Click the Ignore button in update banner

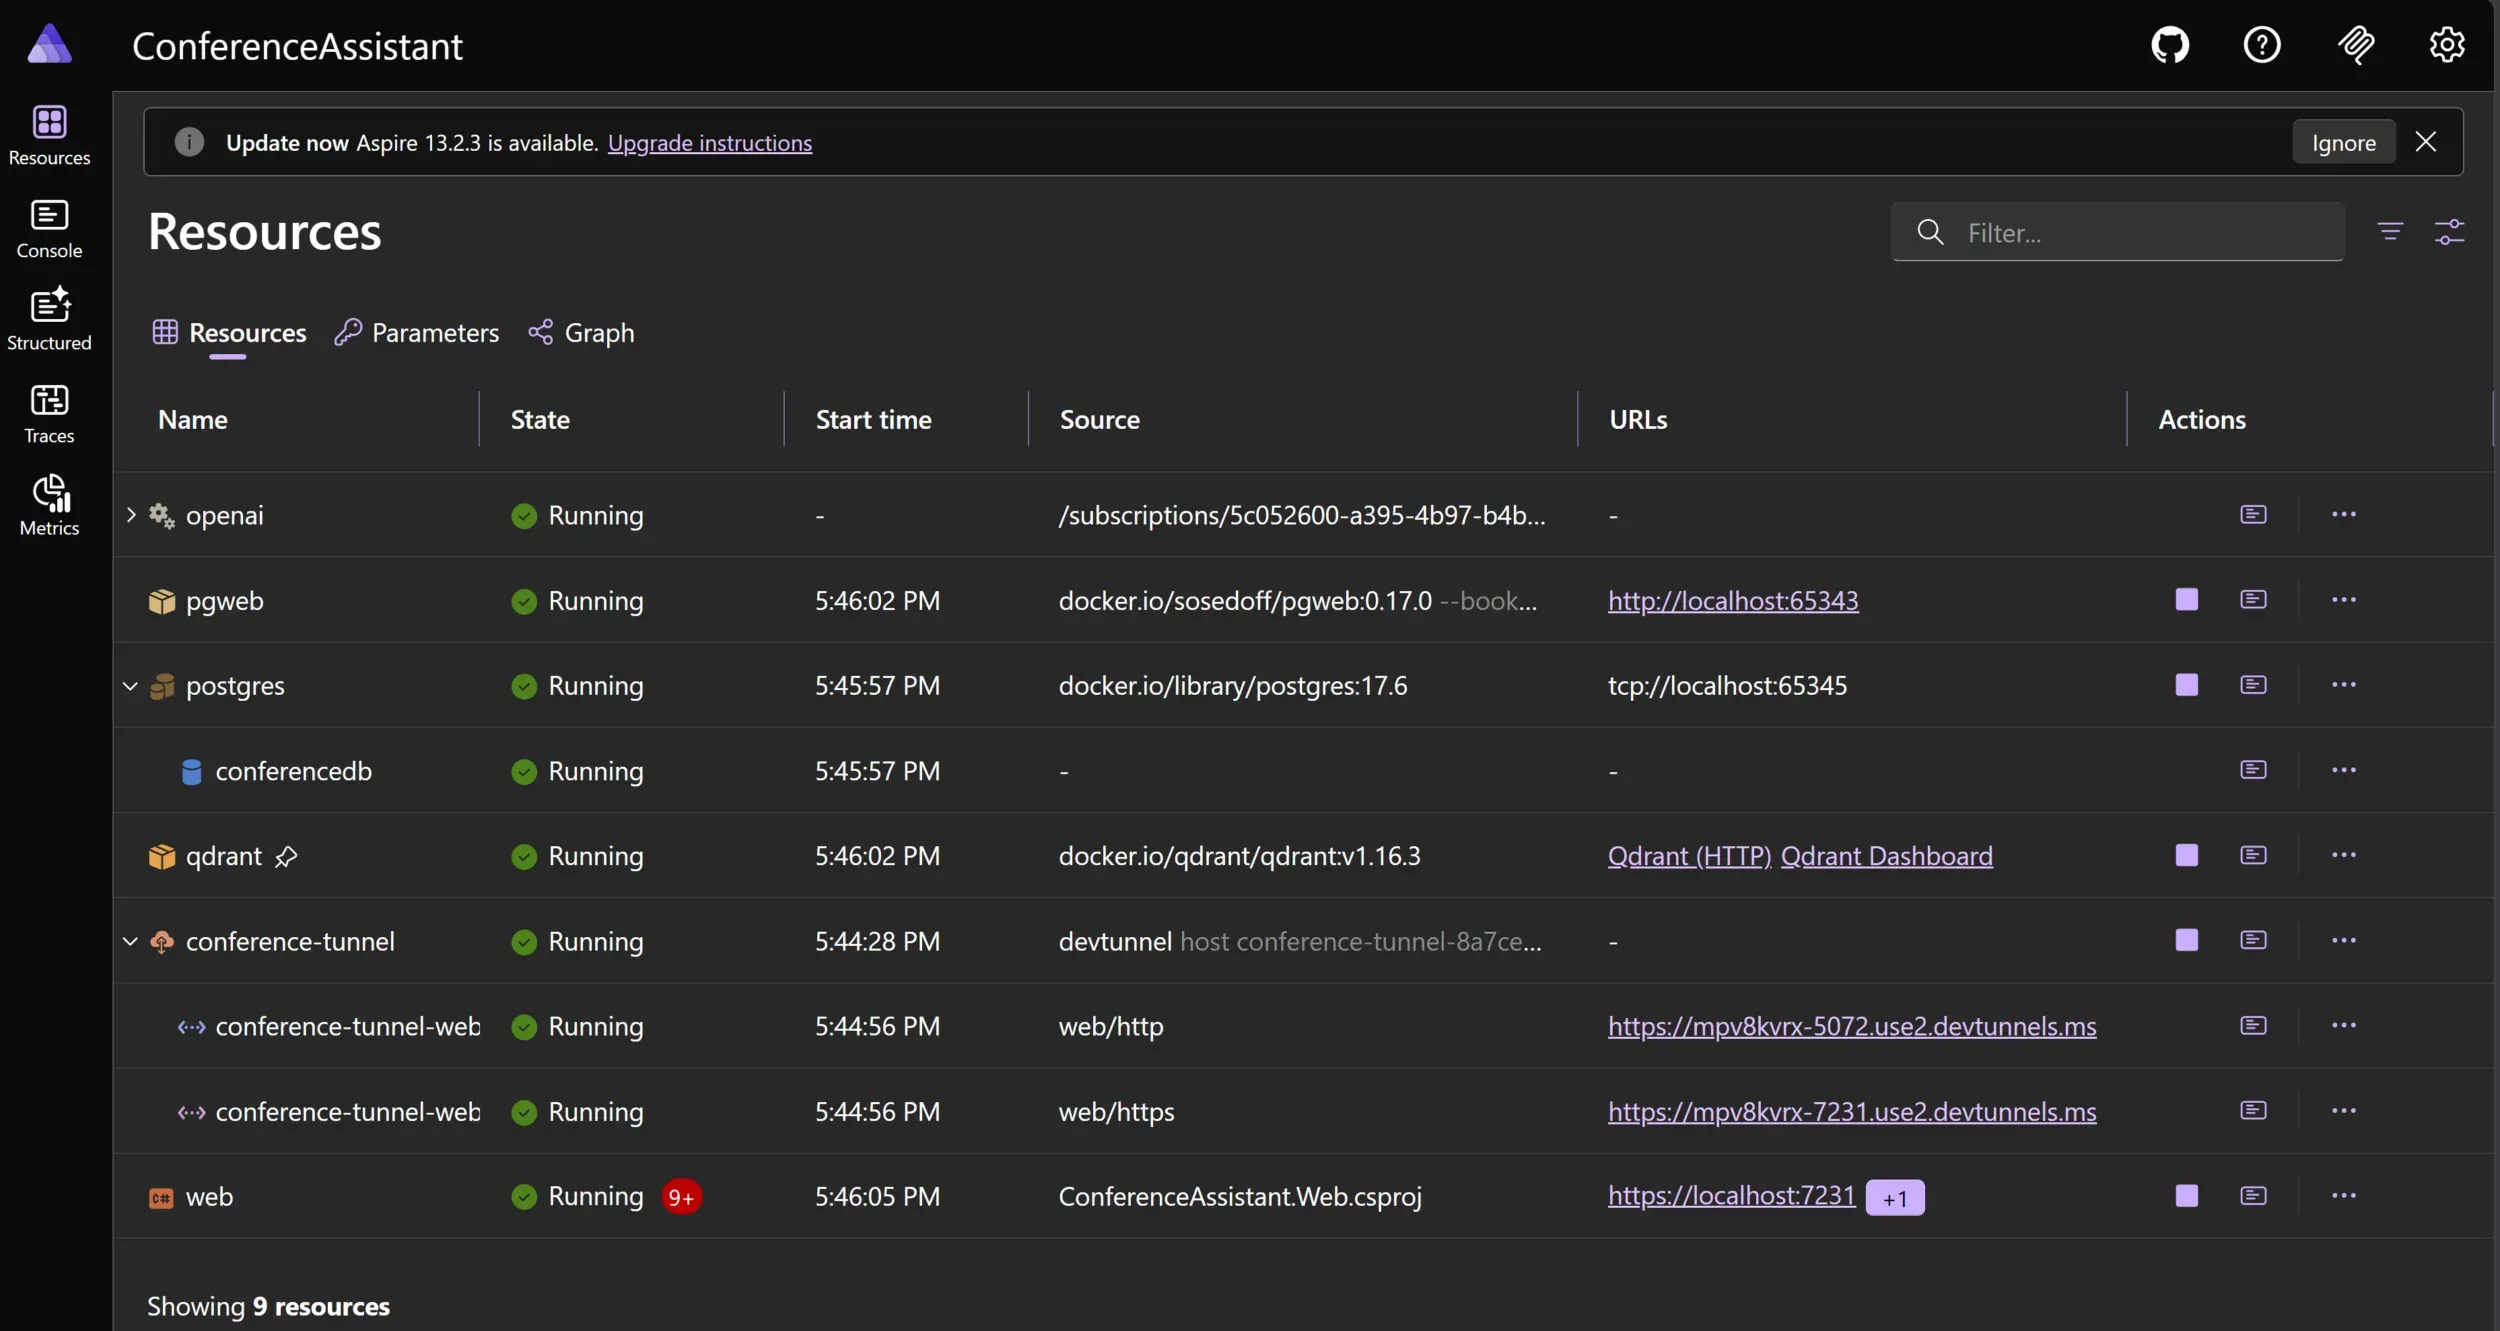coord(2343,142)
